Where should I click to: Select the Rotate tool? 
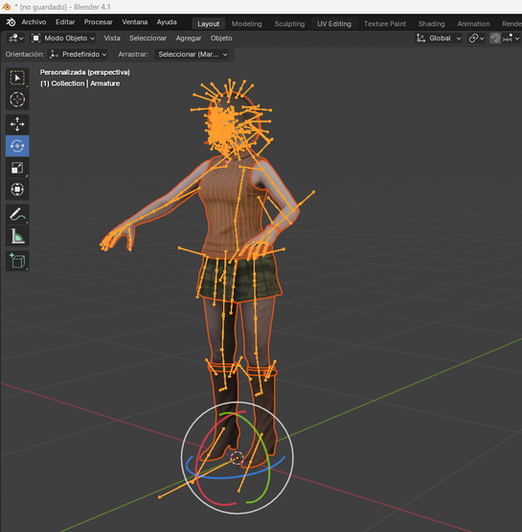coord(17,146)
